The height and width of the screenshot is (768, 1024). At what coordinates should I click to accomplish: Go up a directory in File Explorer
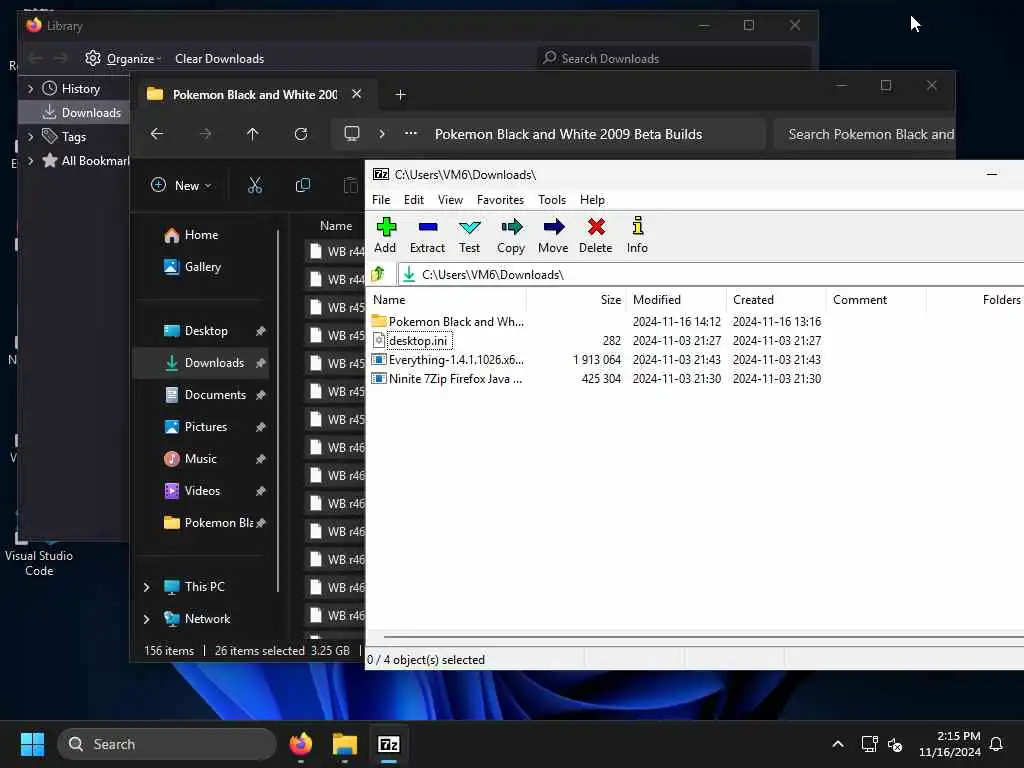click(253, 134)
